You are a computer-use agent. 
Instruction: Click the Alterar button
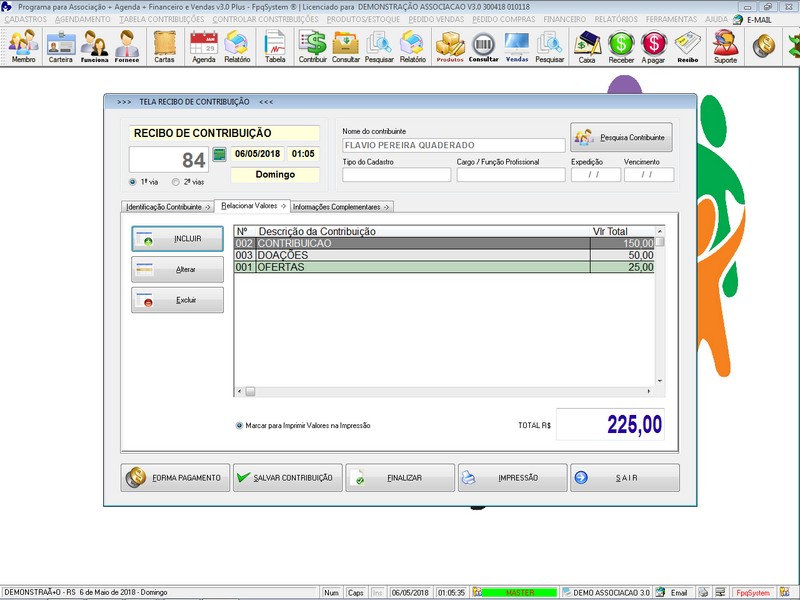pyautogui.click(x=177, y=269)
